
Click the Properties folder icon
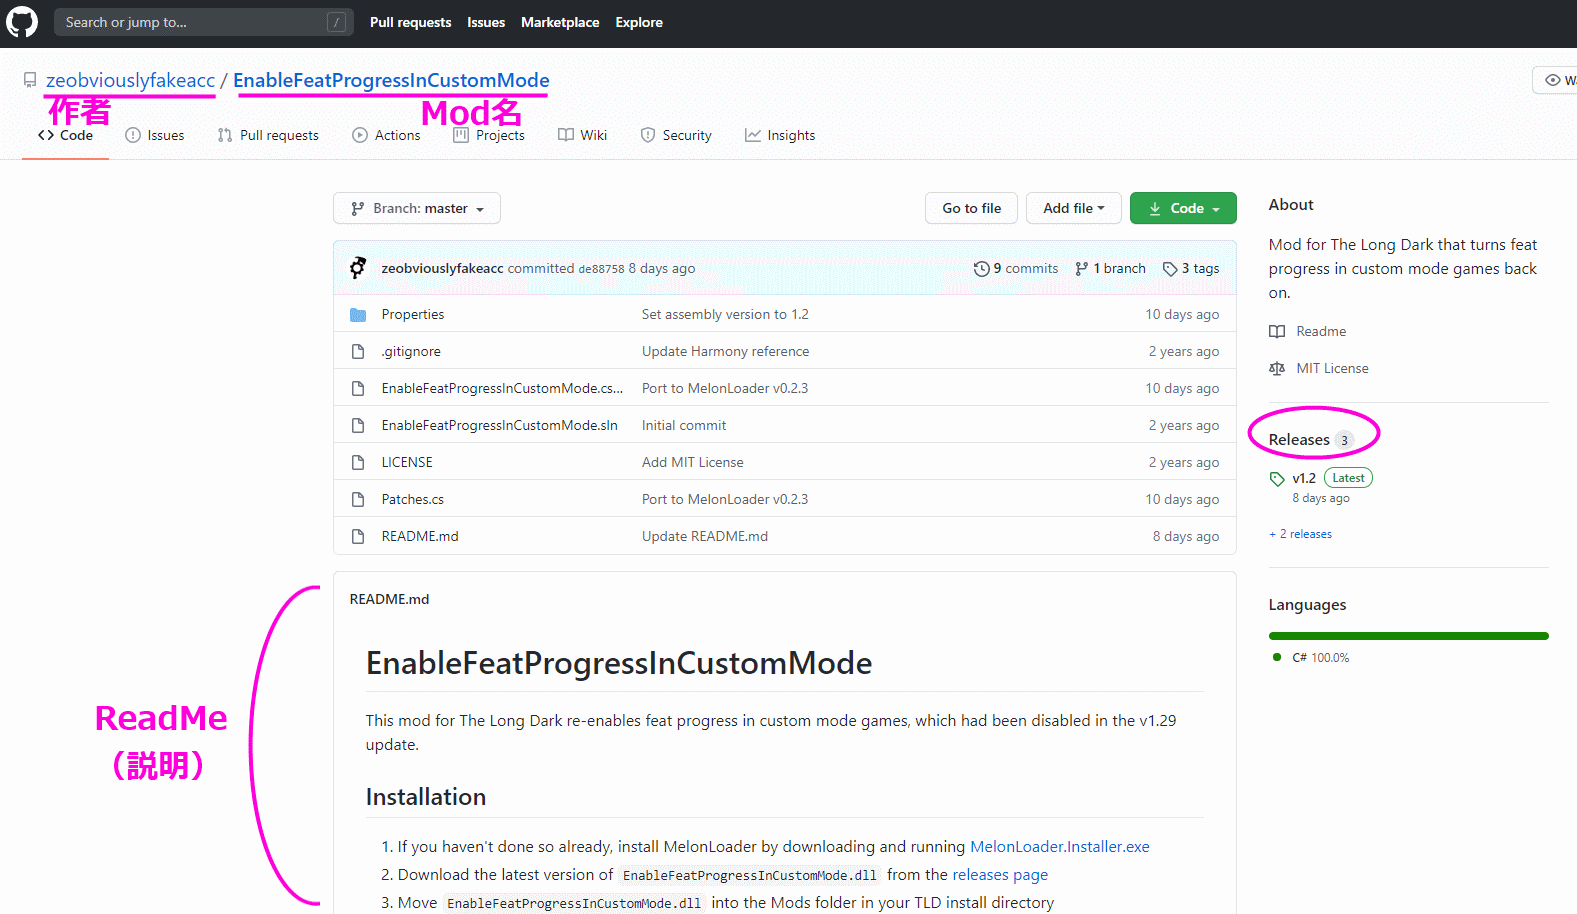pyautogui.click(x=358, y=314)
